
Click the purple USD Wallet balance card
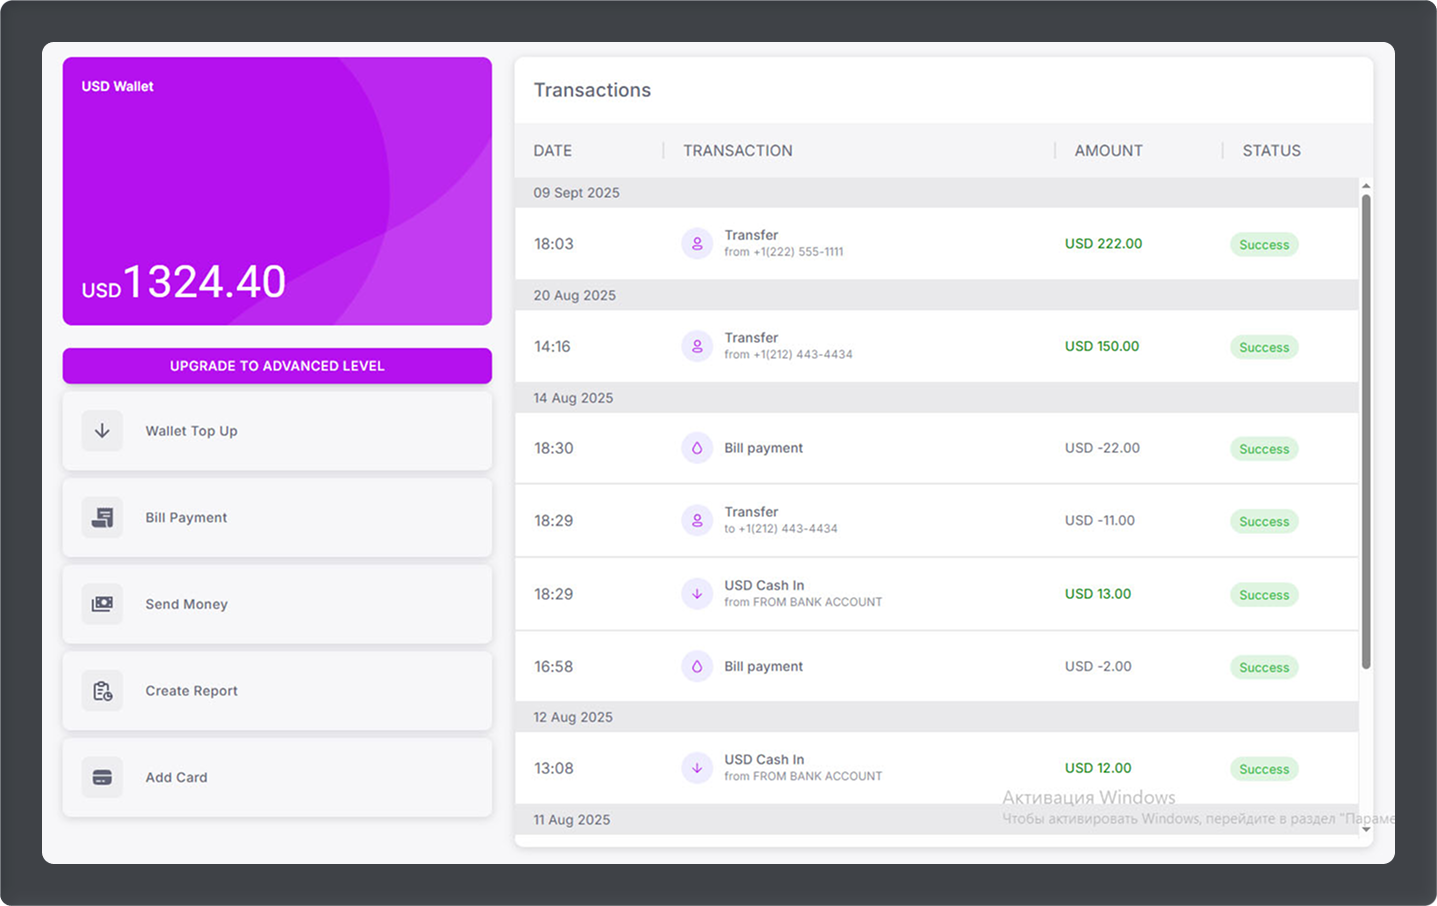(x=277, y=191)
